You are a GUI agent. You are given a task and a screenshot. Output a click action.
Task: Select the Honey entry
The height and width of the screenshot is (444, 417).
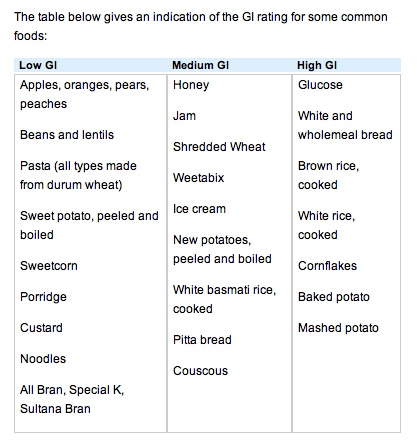[191, 85]
